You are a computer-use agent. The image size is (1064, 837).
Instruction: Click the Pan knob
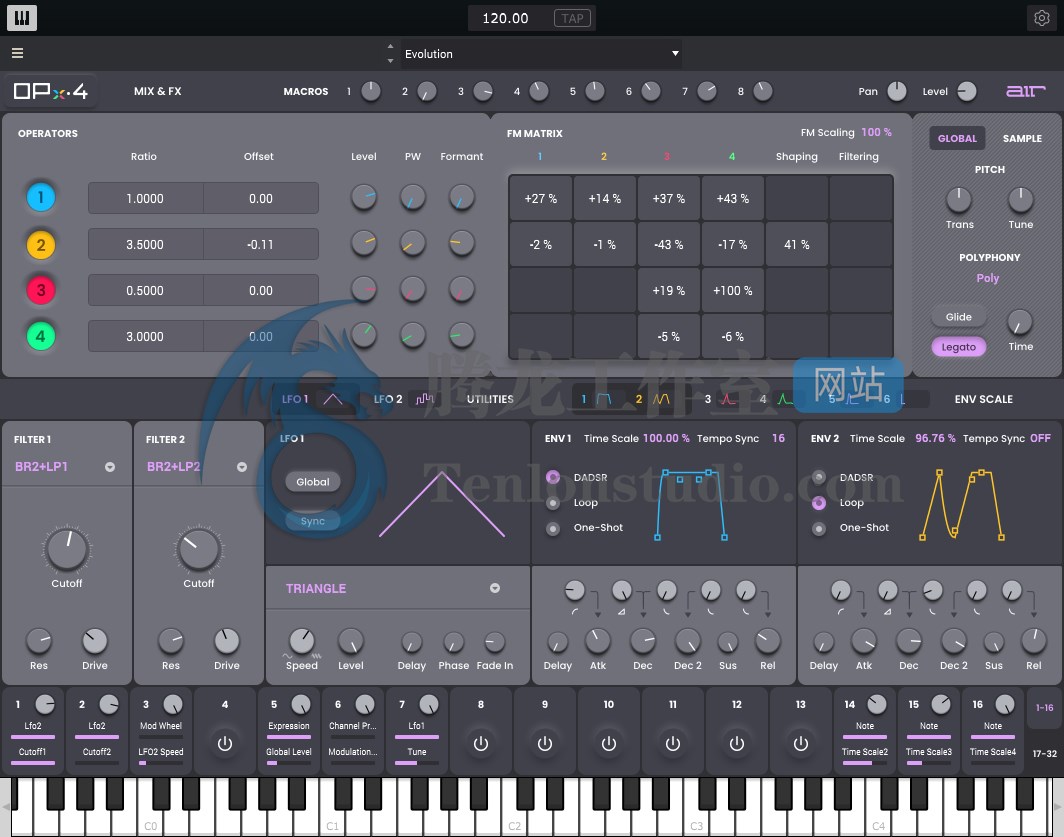(896, 91)
